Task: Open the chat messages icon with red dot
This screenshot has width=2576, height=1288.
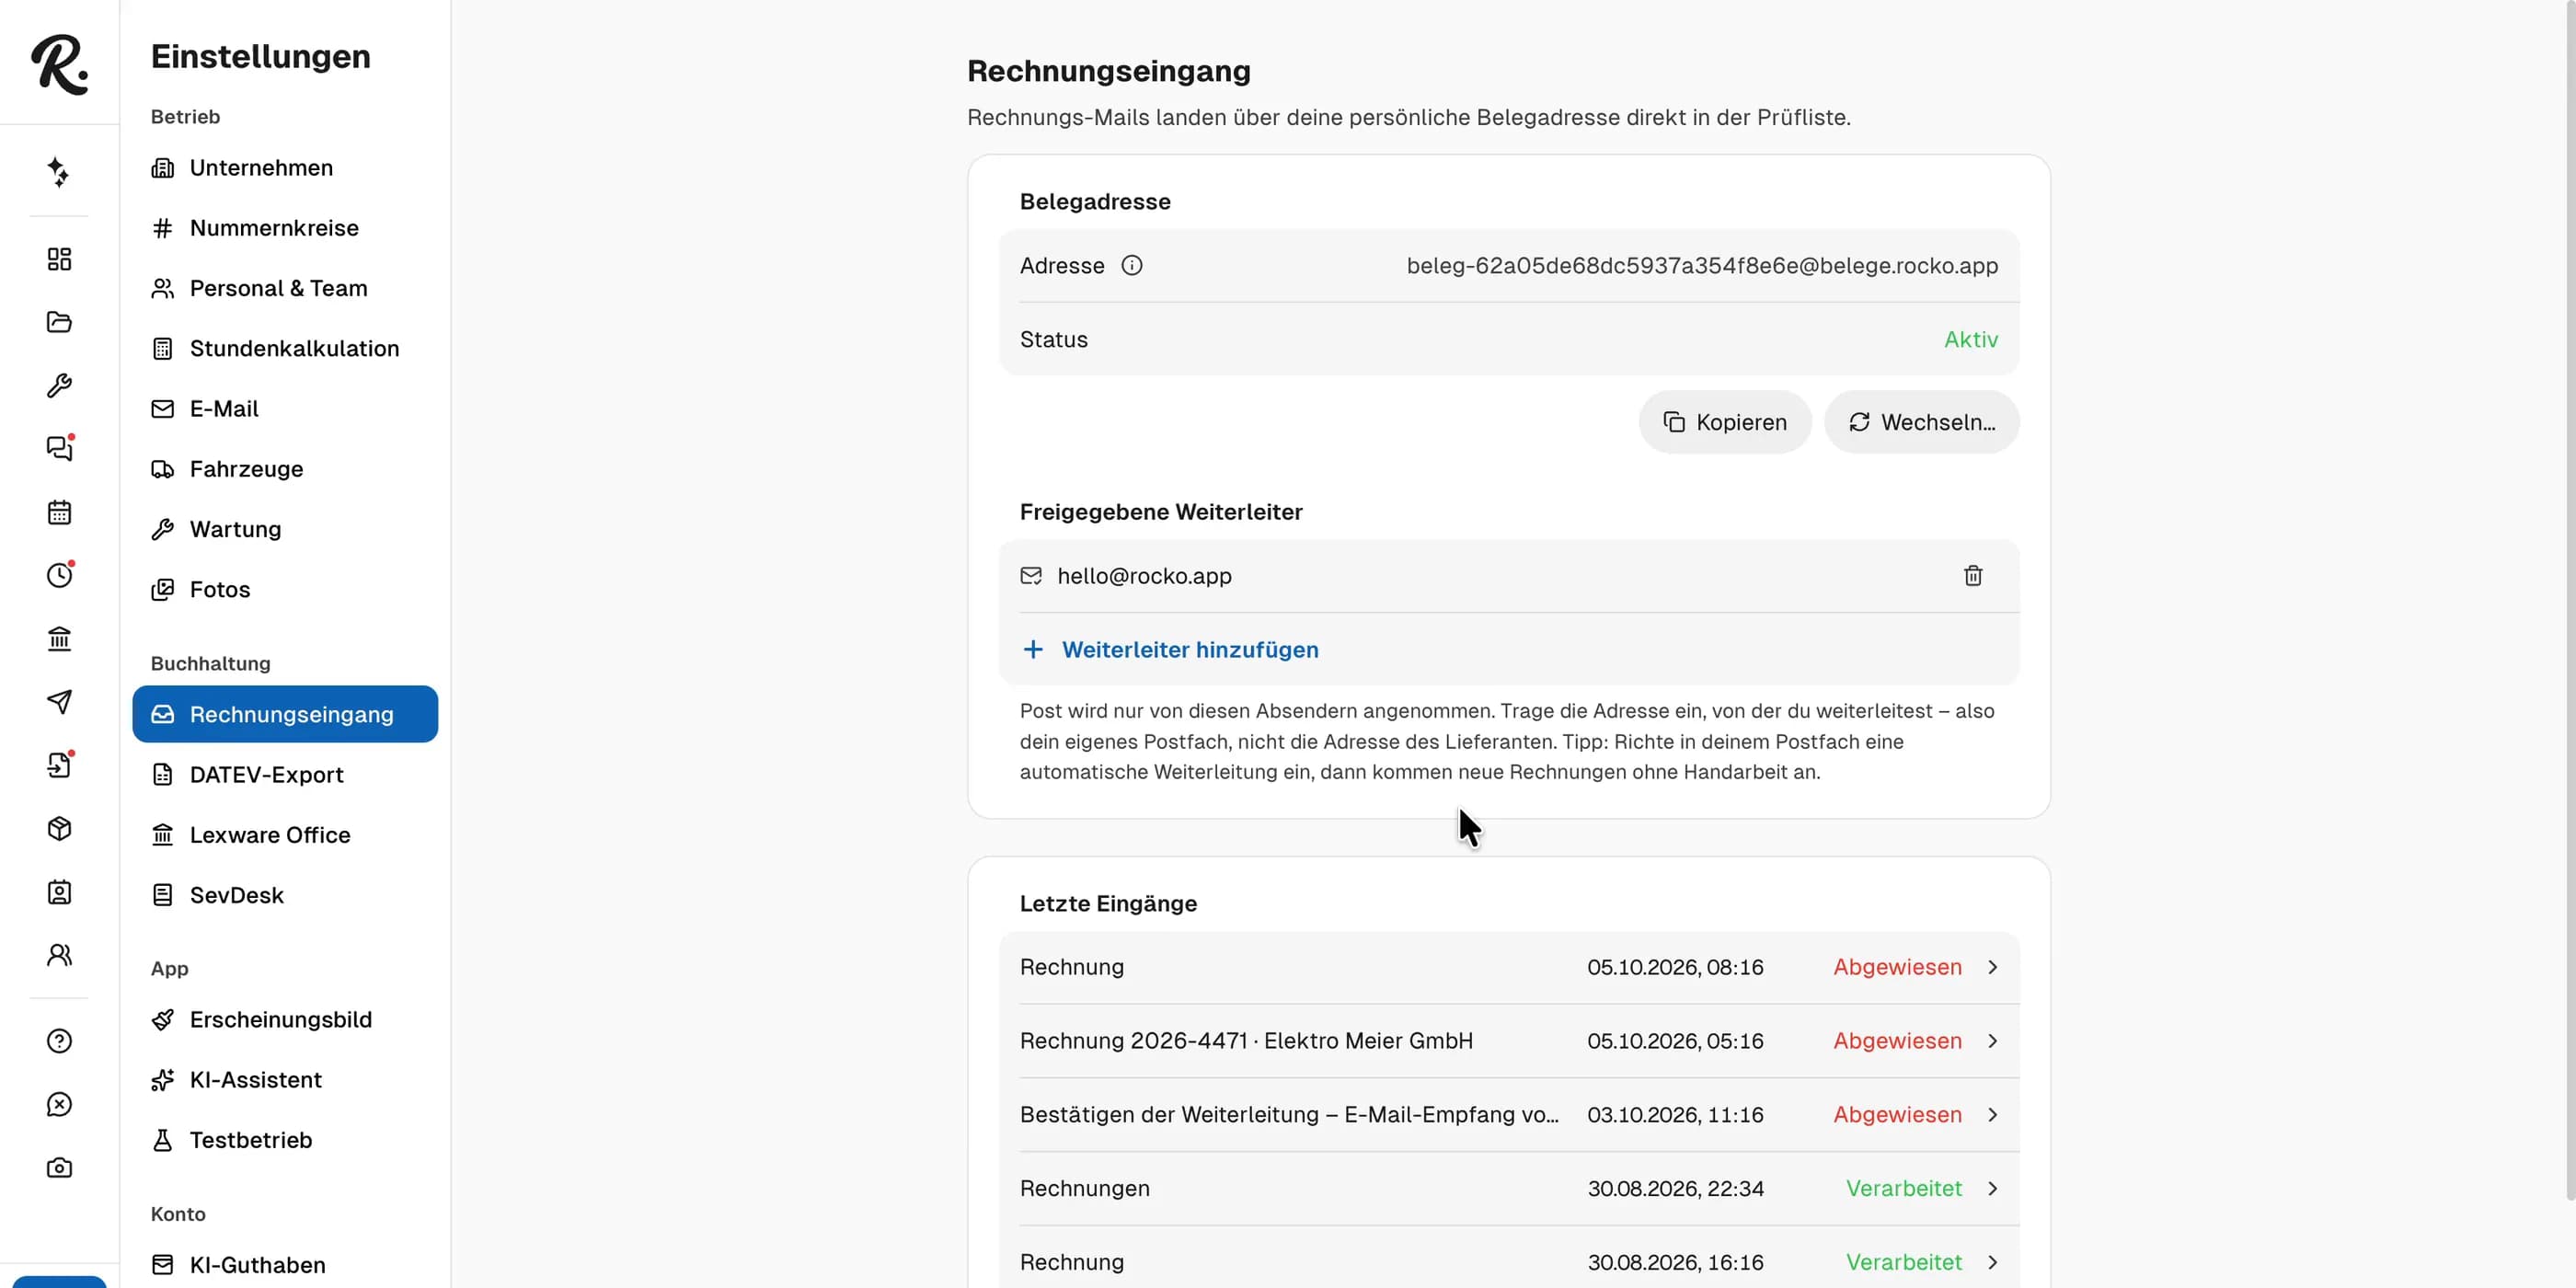Action: (x=59, y=448)
